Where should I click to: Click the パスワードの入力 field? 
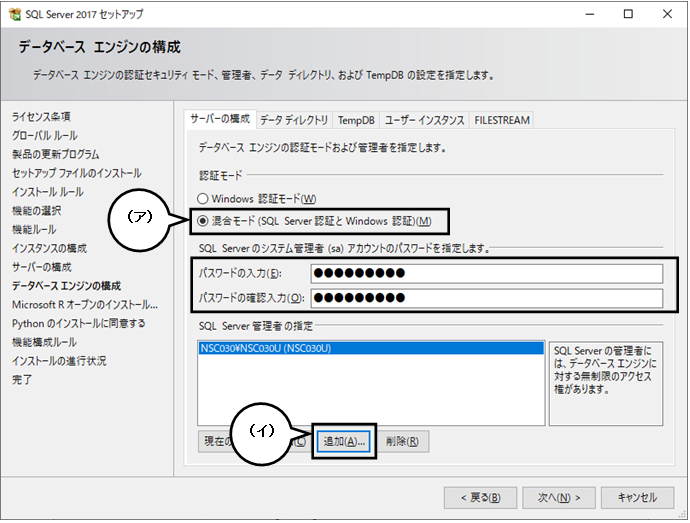click(x=487, y=273)
